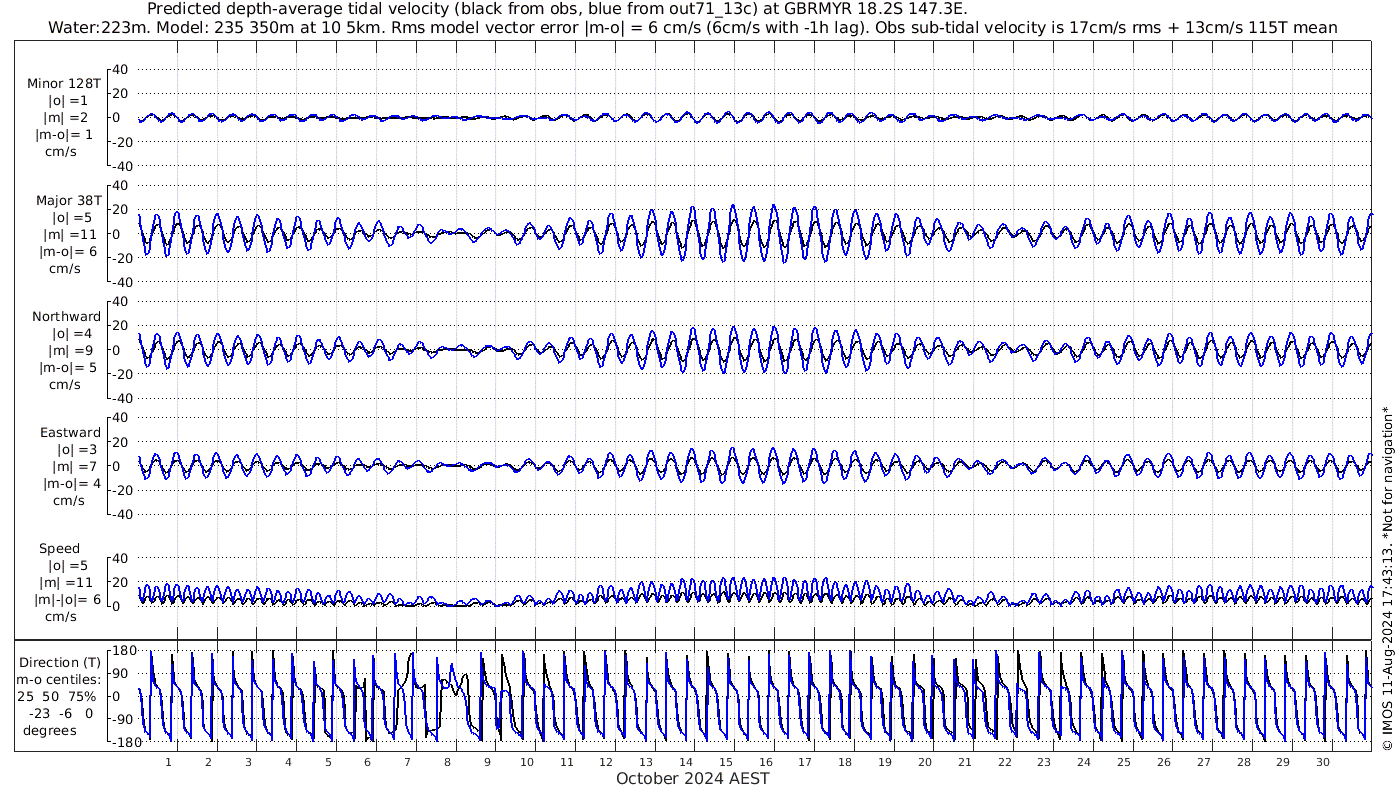
Task: Click the '180' y-axis label in Direction panel
Action: 123,651
